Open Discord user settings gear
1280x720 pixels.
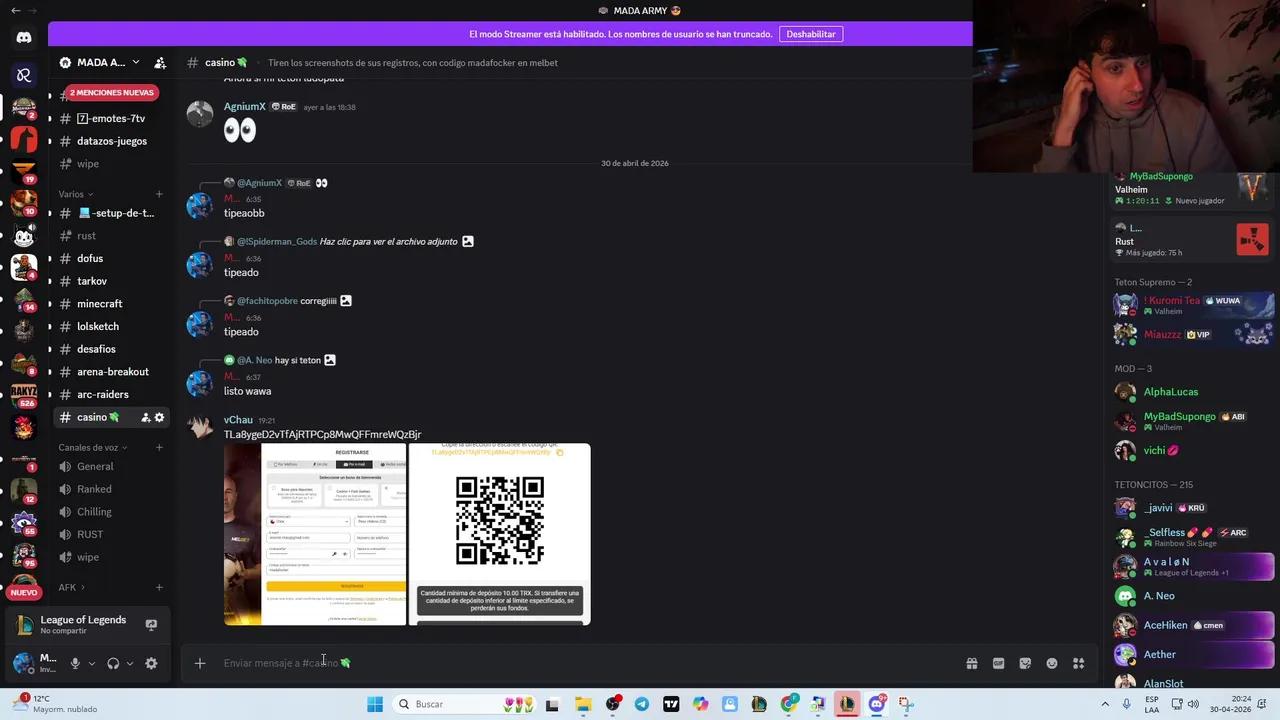click(151, 663)
